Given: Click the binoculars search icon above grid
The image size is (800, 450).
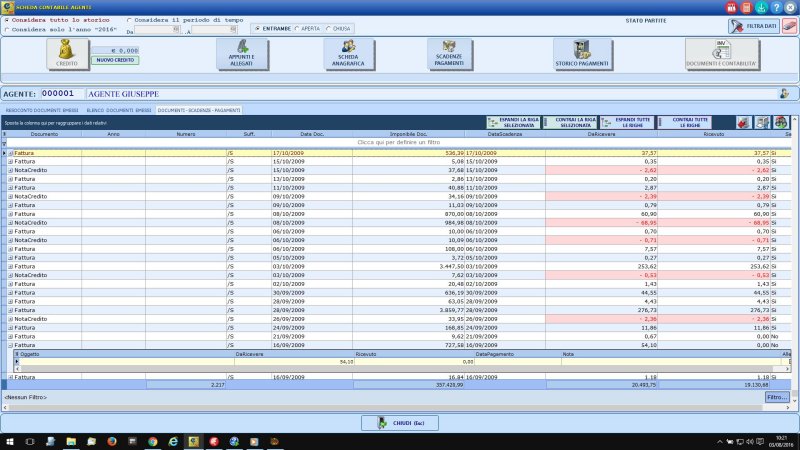Looking at the screenshot, I should [781, 122].
